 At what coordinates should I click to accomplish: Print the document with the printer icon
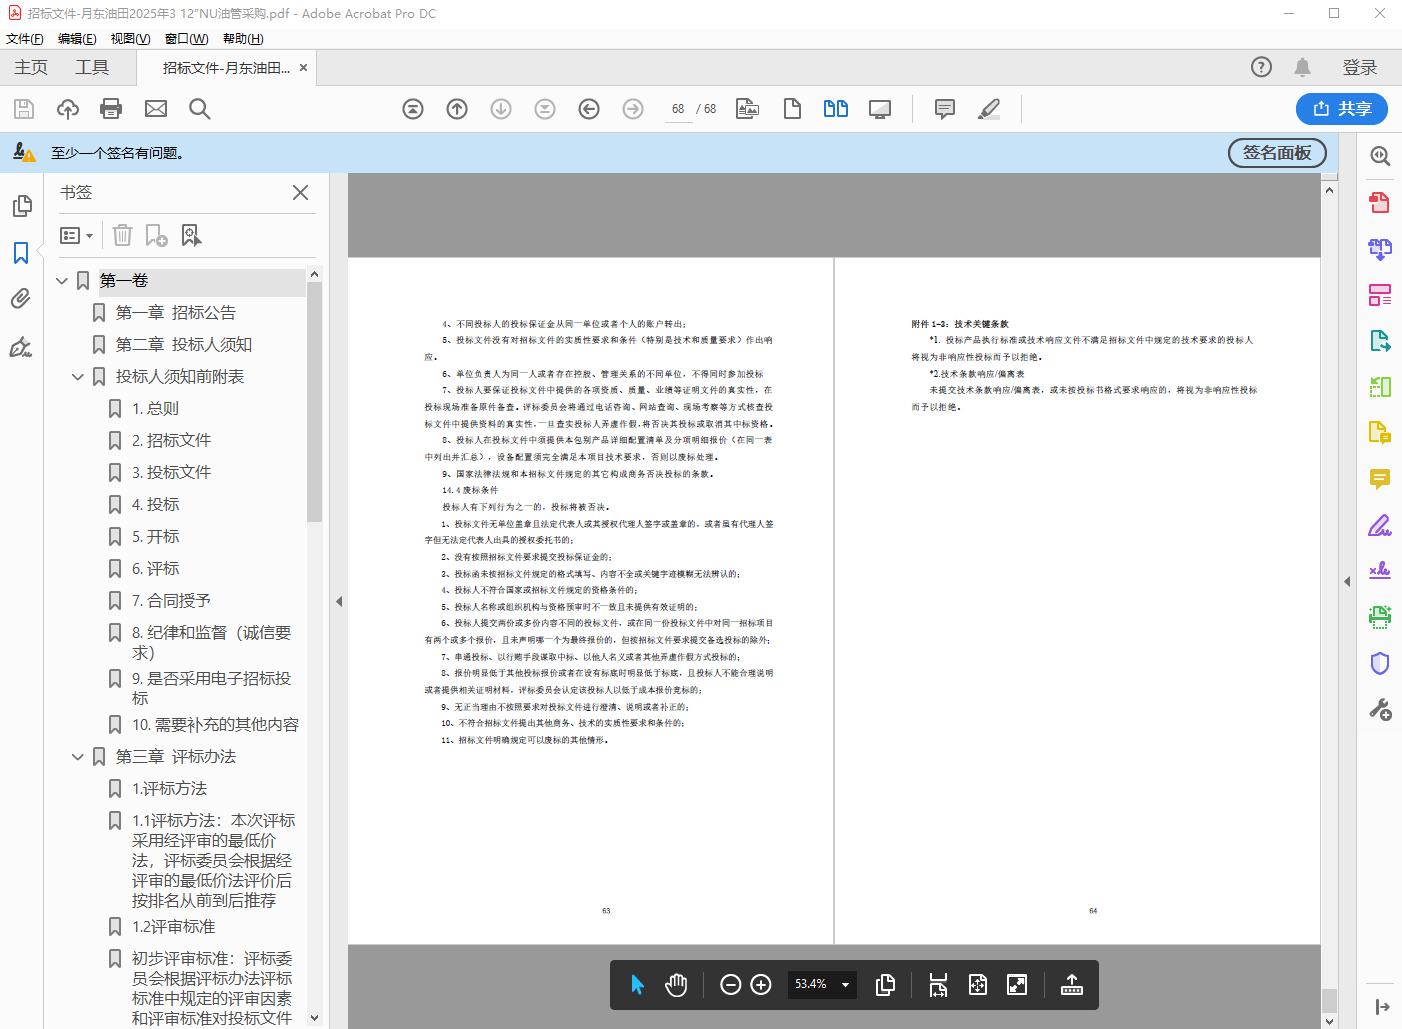pyautogui.click(x=111, y=109)
